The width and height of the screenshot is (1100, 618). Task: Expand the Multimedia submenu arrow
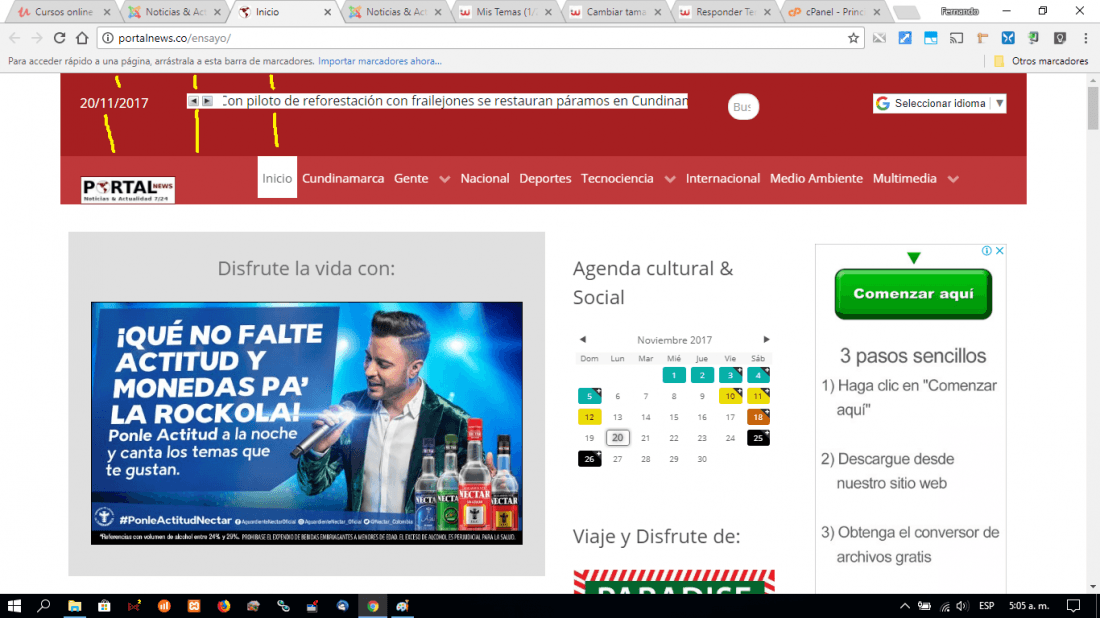point(953,179)
